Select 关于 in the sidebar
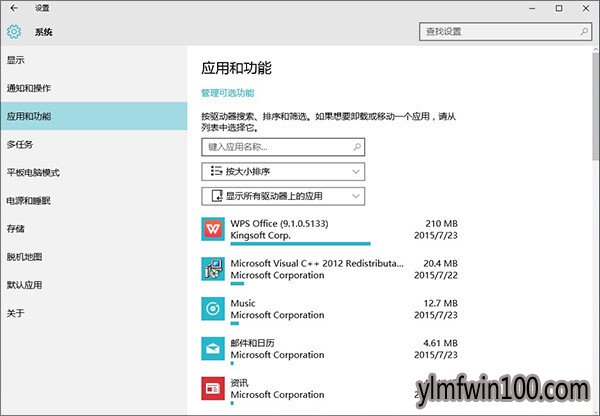 click(94, 313)
